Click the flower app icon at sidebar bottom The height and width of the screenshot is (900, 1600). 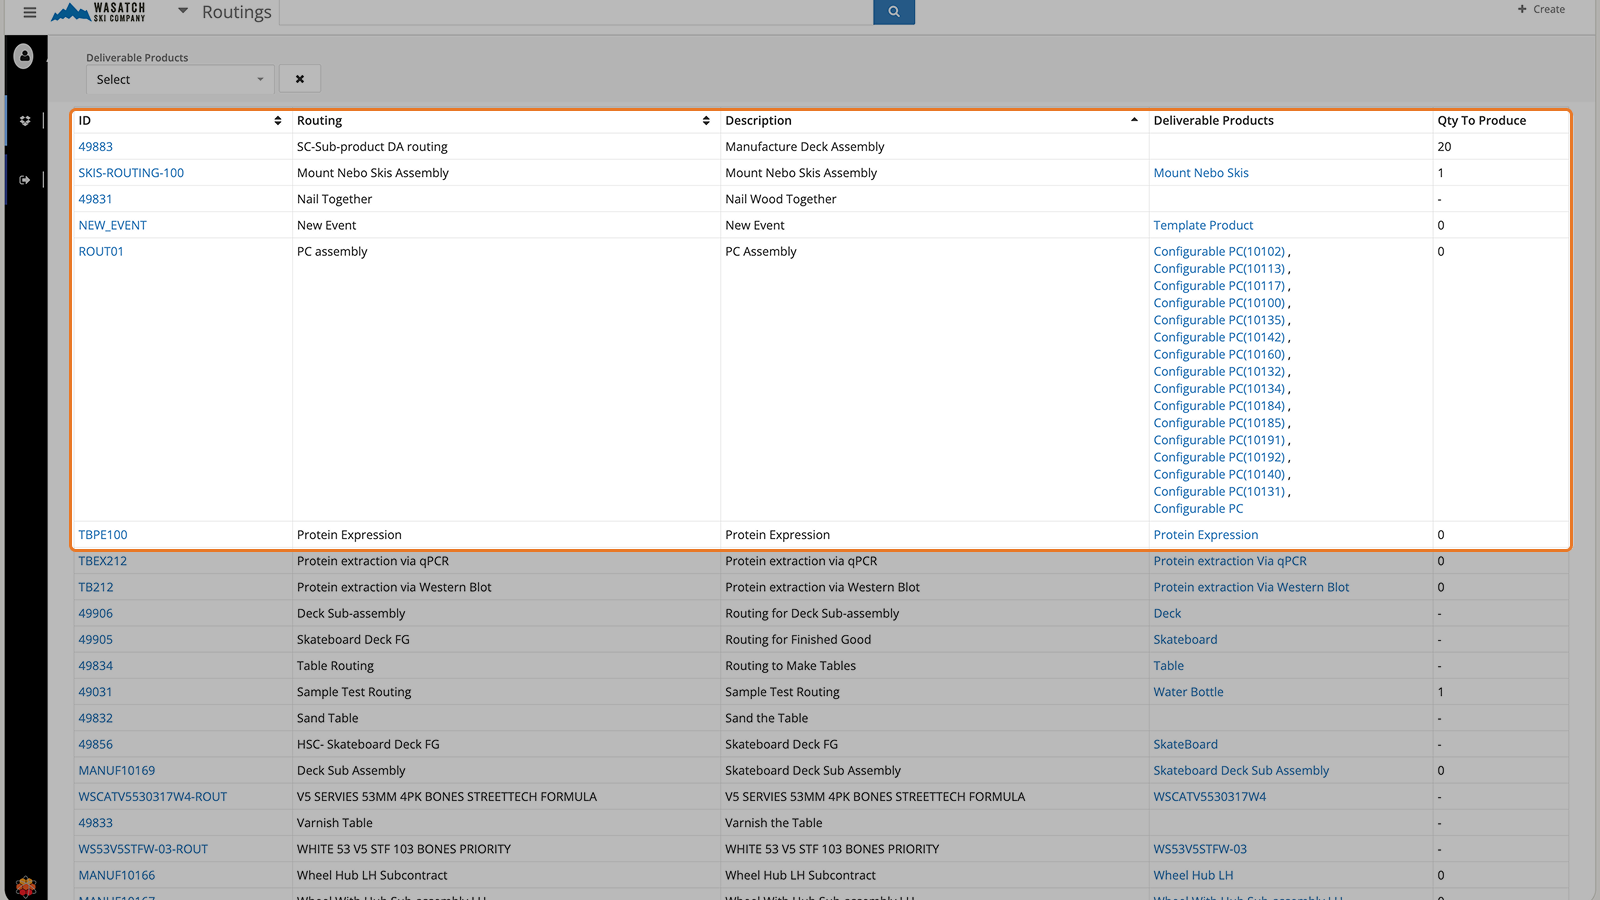(24, 886)
